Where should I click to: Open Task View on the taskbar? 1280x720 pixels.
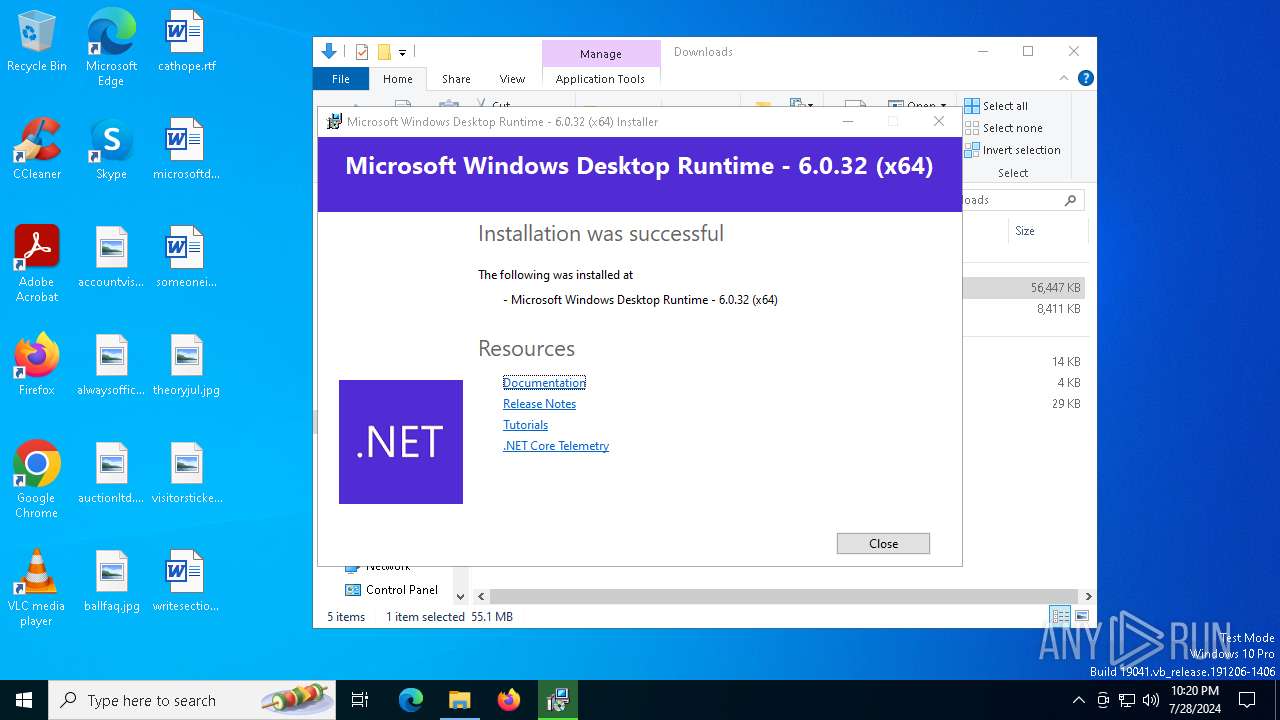click(360, 700)
